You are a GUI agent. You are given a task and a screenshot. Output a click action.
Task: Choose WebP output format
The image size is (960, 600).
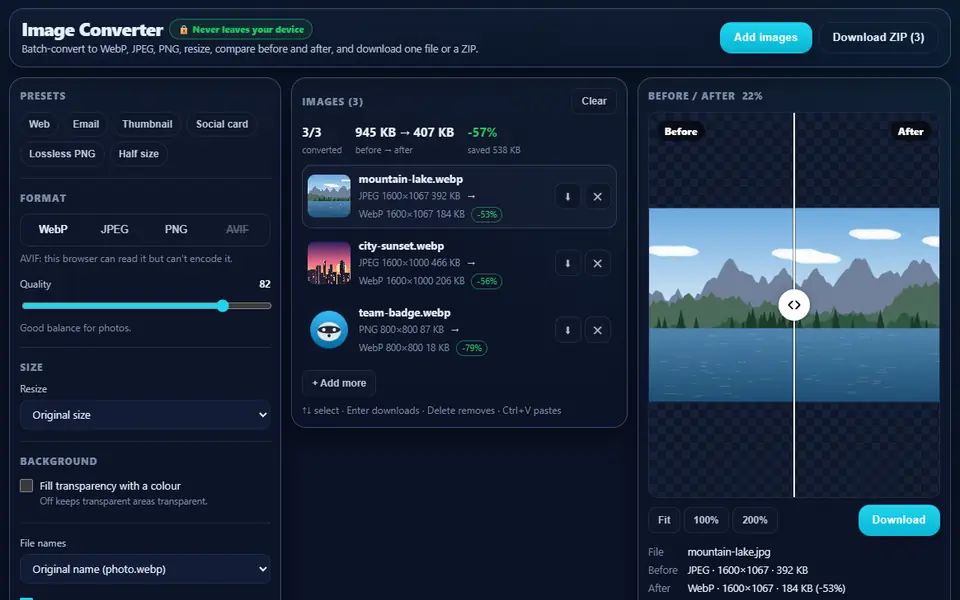pos(53,230)
